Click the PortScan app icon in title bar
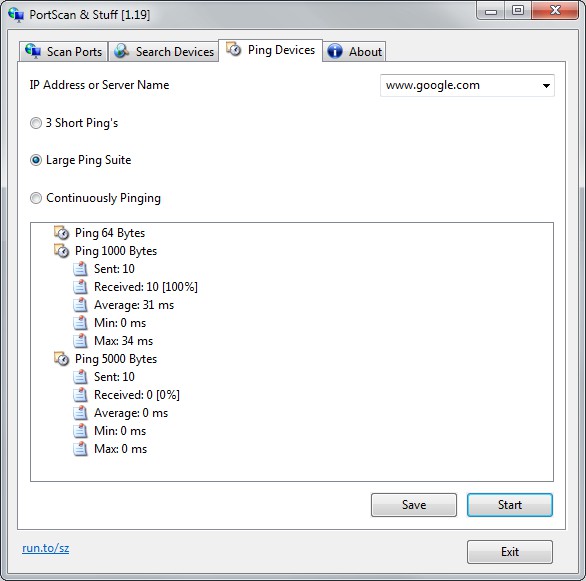Screen dimensions: 586x581 point(16,15)
